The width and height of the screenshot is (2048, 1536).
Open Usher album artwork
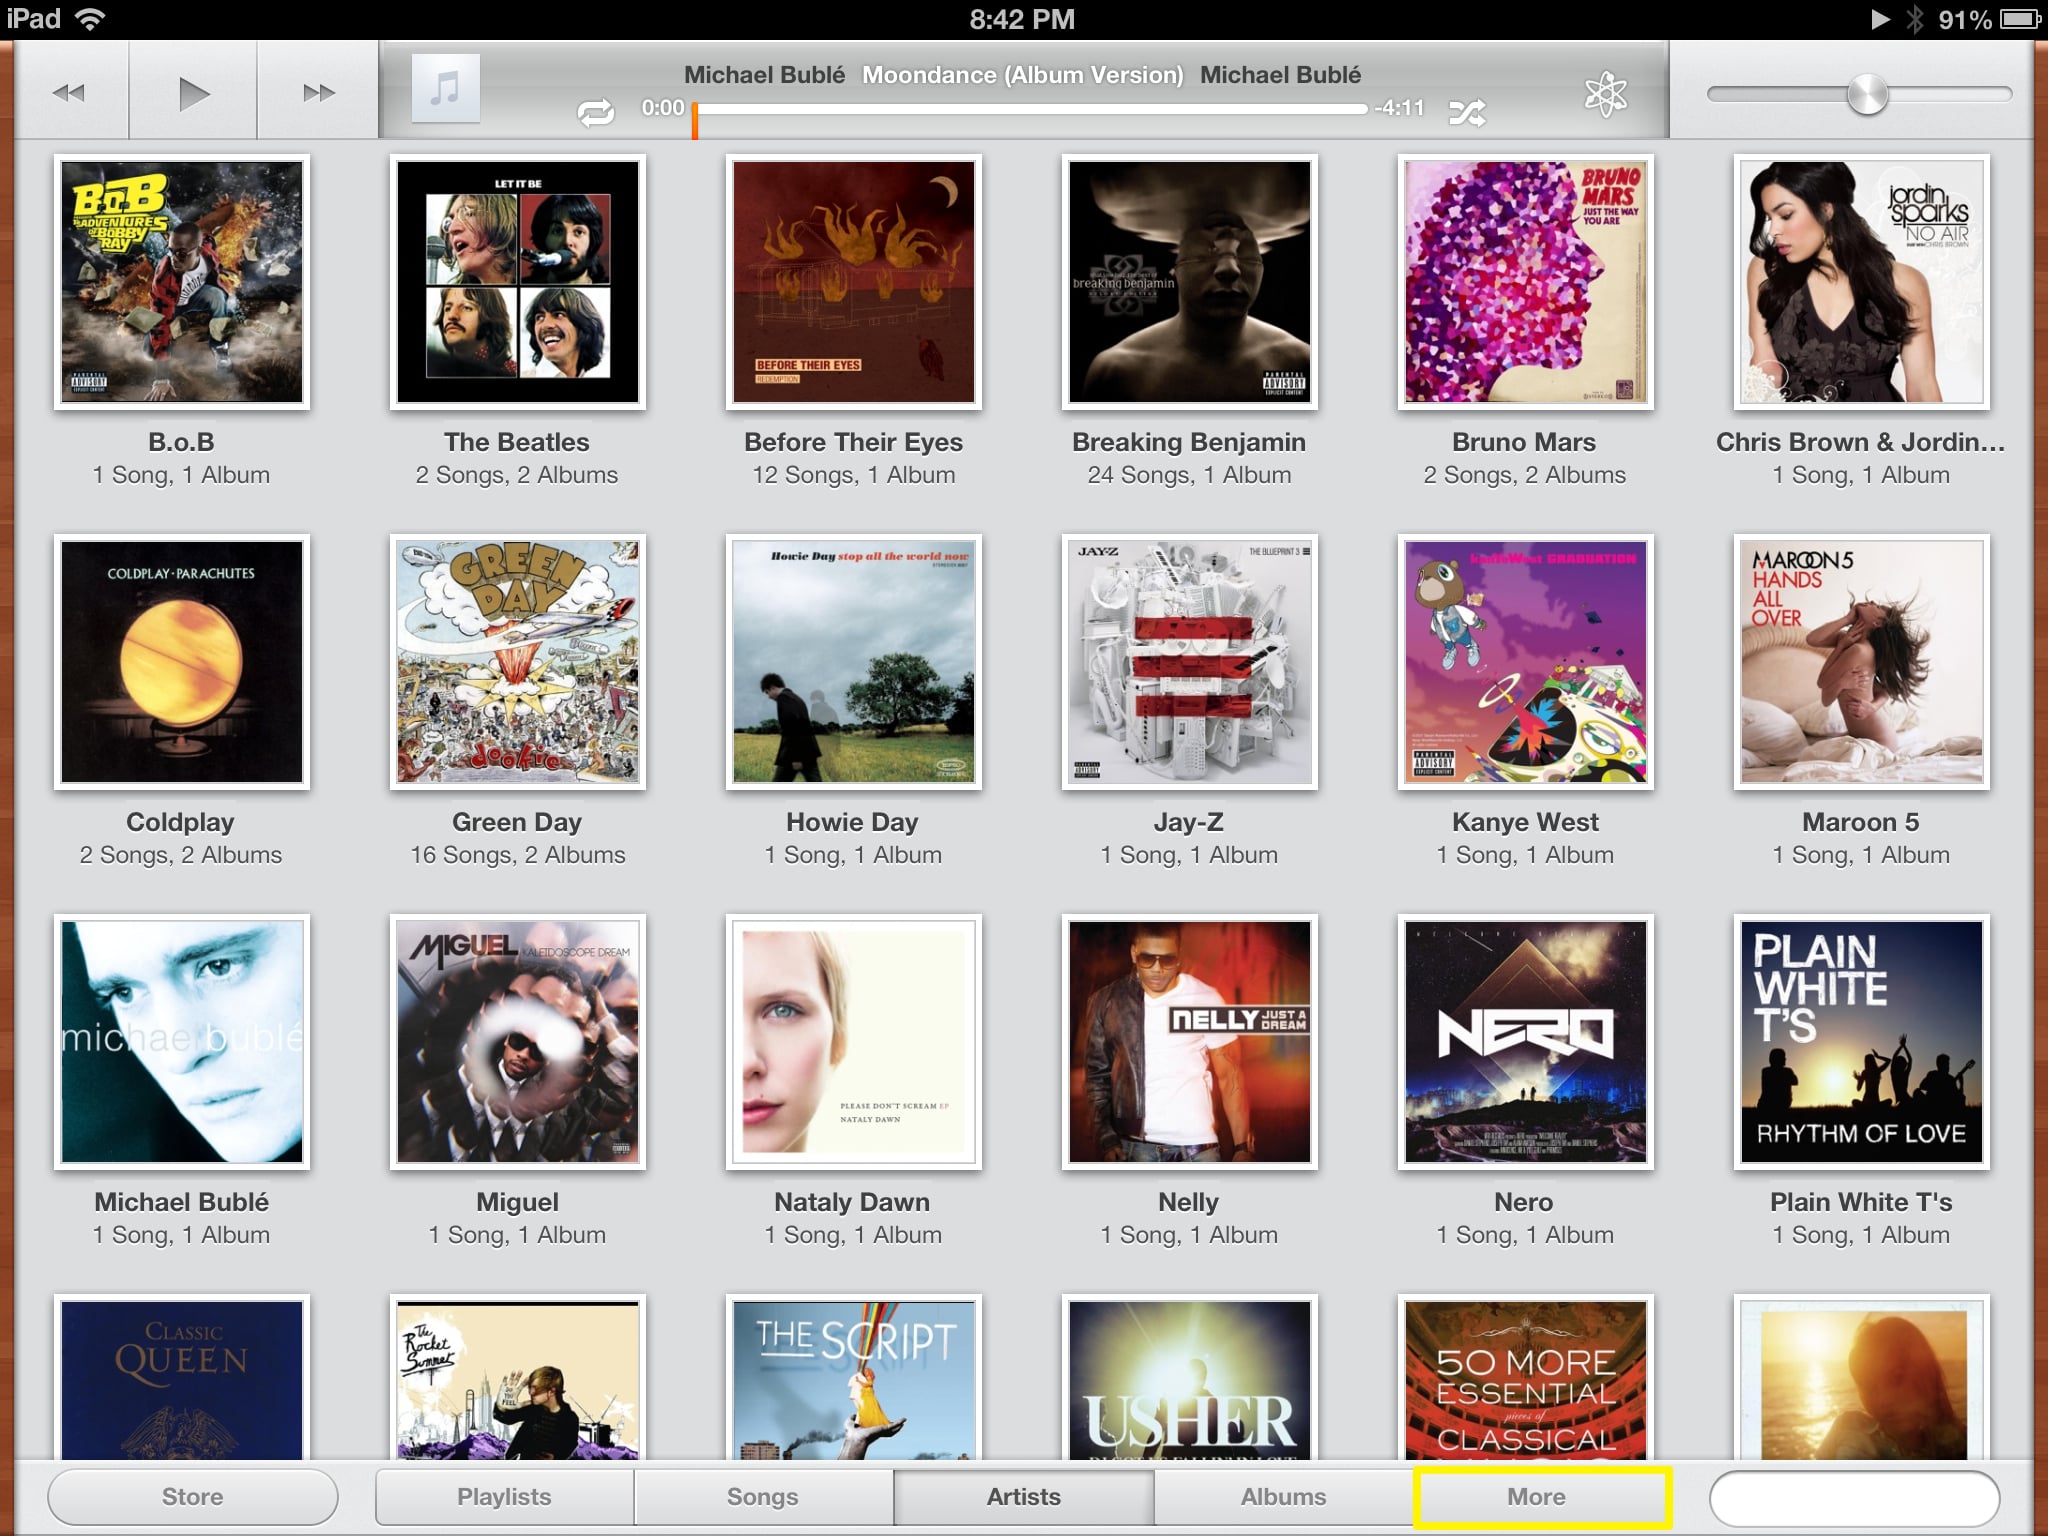coord(1190,1378)
